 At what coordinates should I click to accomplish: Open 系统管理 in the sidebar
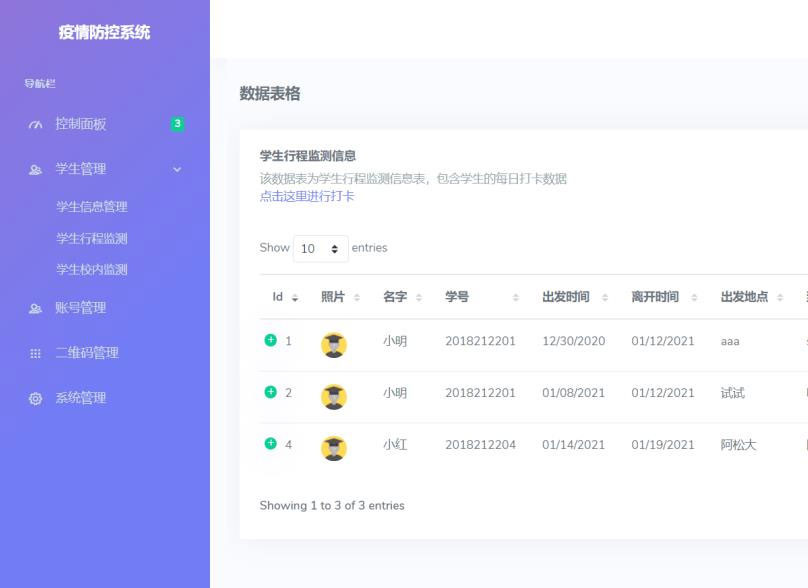coord(81,398)
